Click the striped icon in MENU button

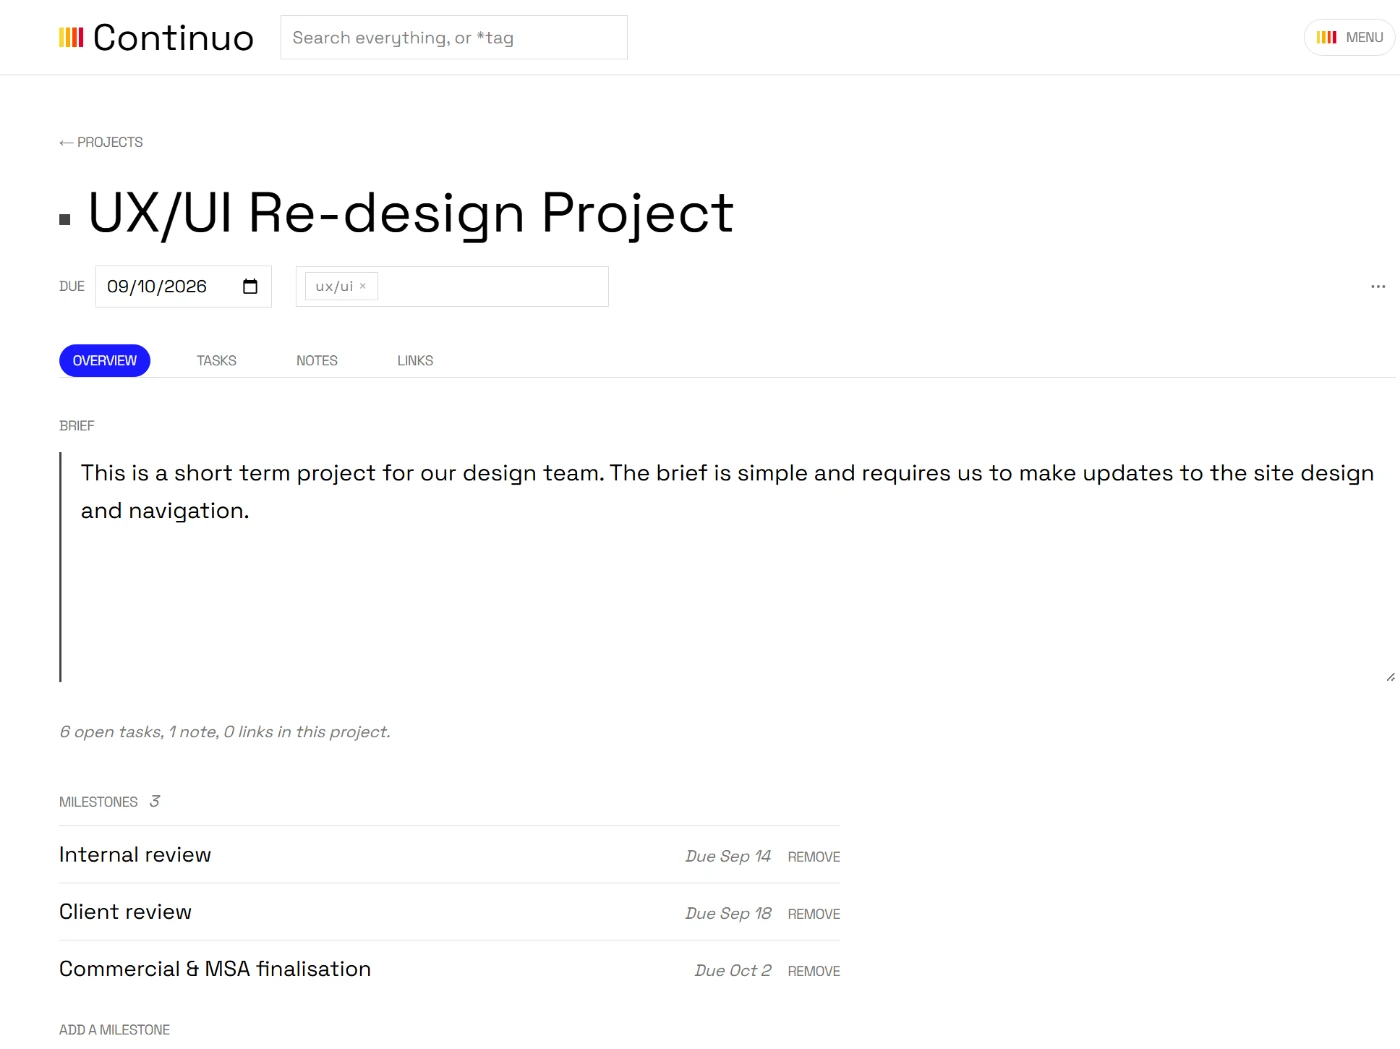tap(1327, 37)
